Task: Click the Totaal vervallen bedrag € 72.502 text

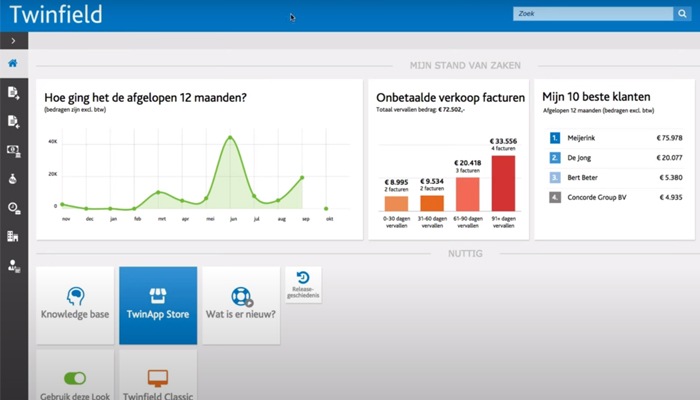Action: 420,109
